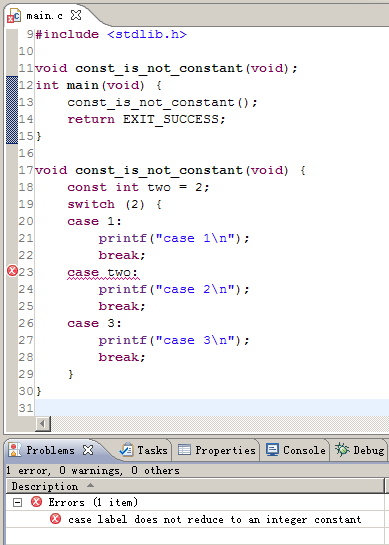Place cursor on '#include <stdlib.h>' line 9
The width and height of the screenshot is (389, 545).
[x=111, y=34]
